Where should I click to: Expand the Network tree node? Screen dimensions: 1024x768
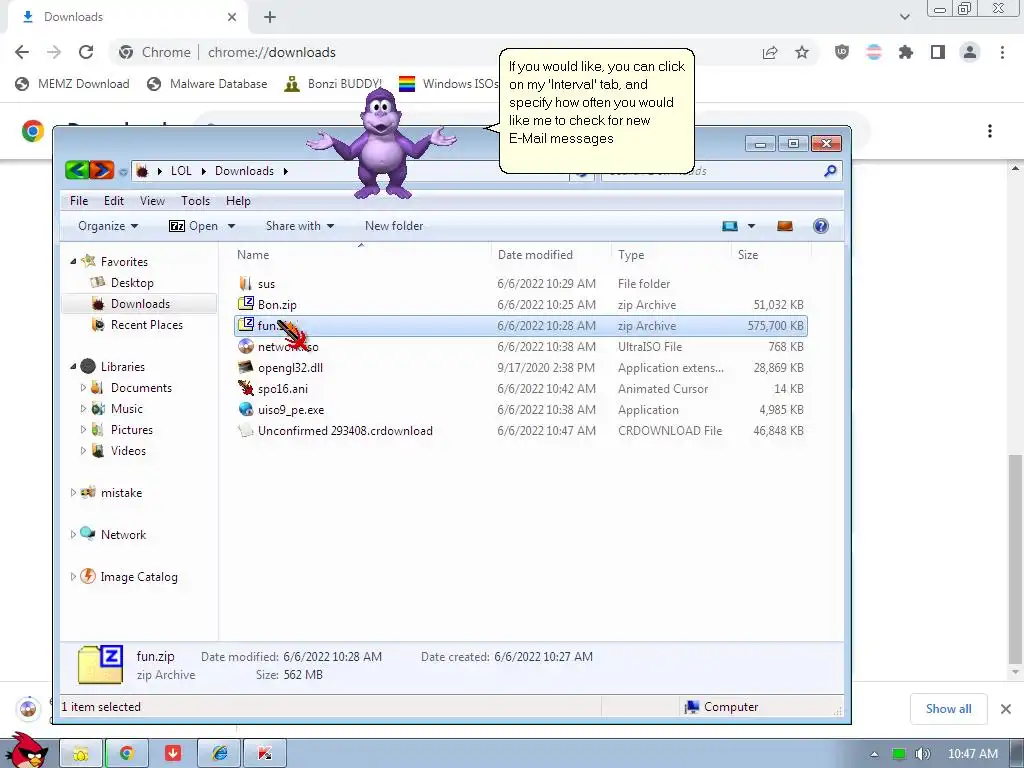pyautogui.click(x=73, y=534)
